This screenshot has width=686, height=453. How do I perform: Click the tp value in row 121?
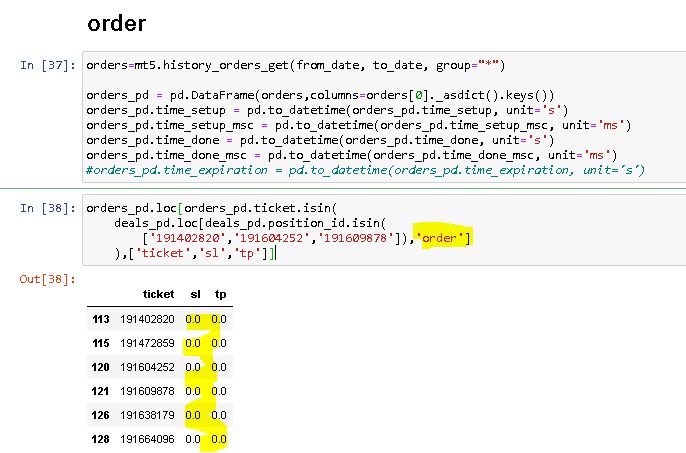[x=219, y=391]
